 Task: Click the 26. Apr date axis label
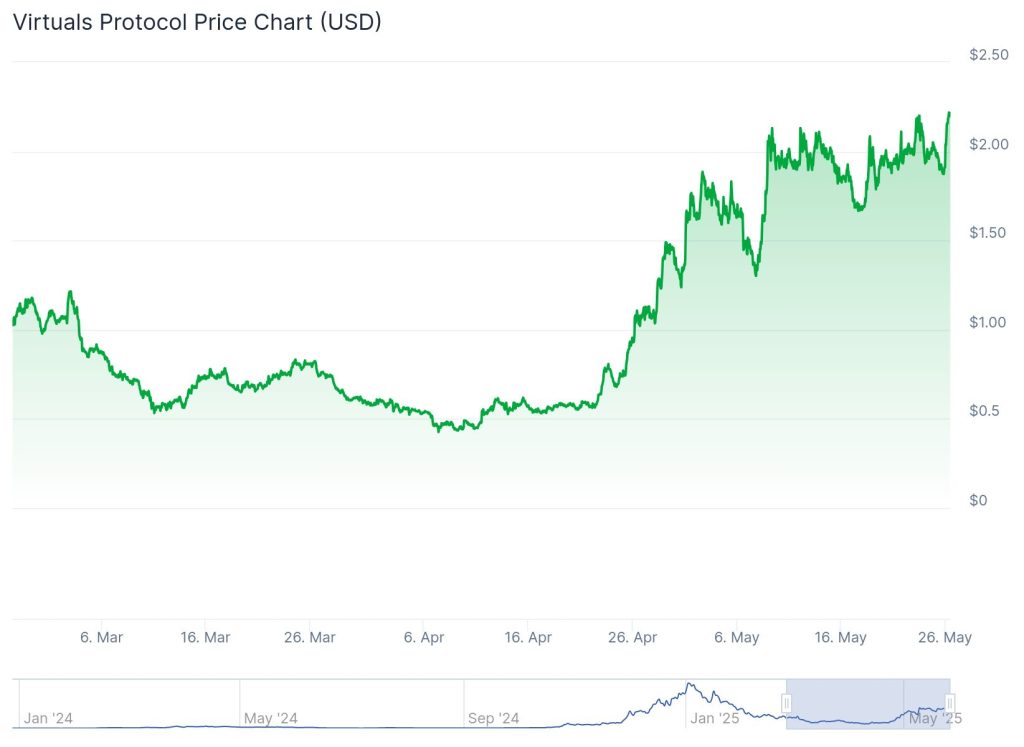point(632,637)
